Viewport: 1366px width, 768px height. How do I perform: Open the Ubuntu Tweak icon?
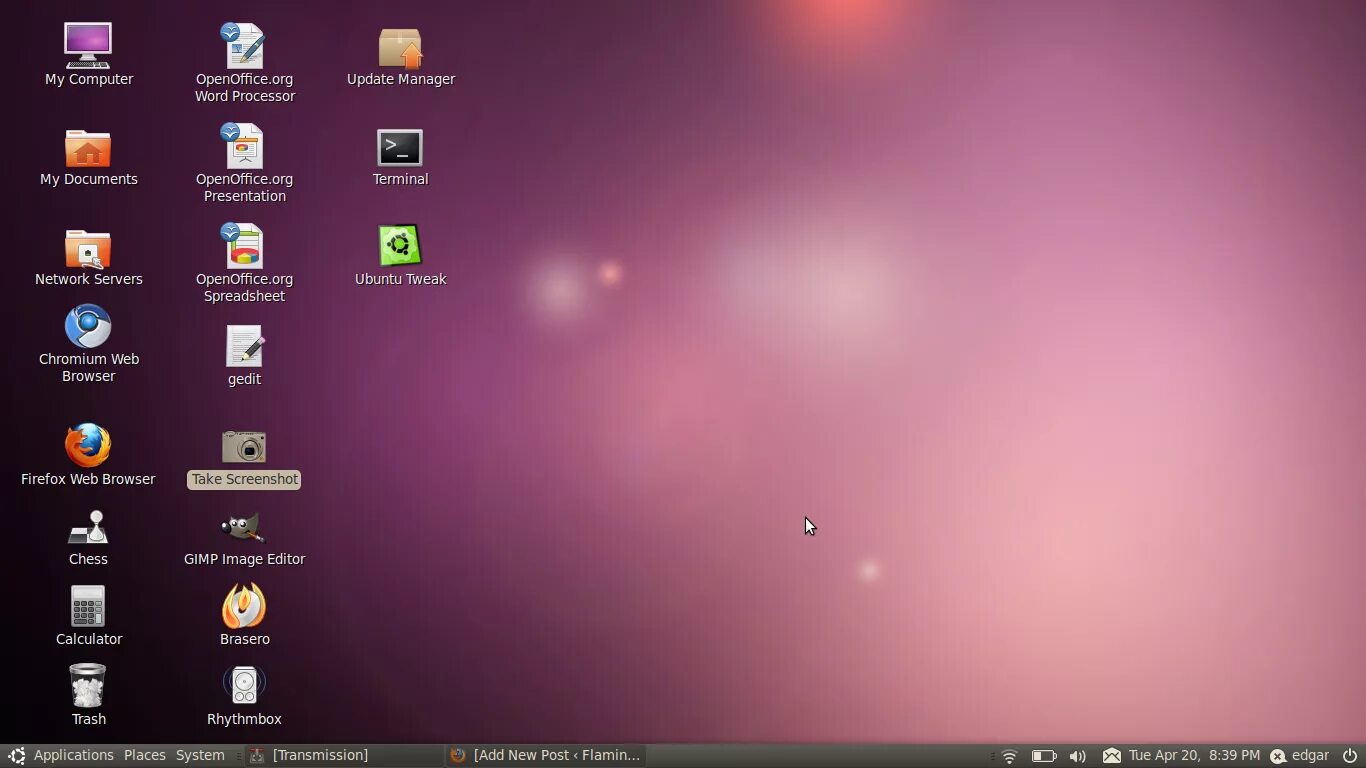tap(400, 246)
